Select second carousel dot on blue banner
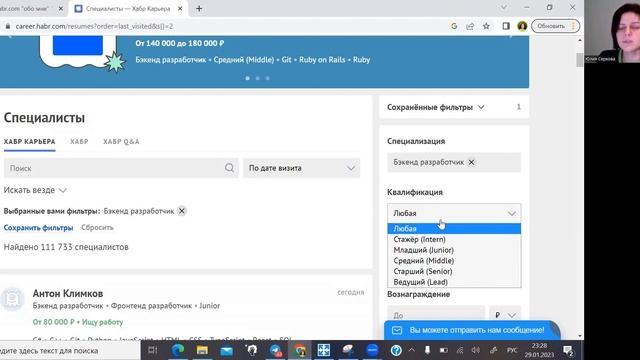Screen dimensions: 640x360 (x=258, y=78)
